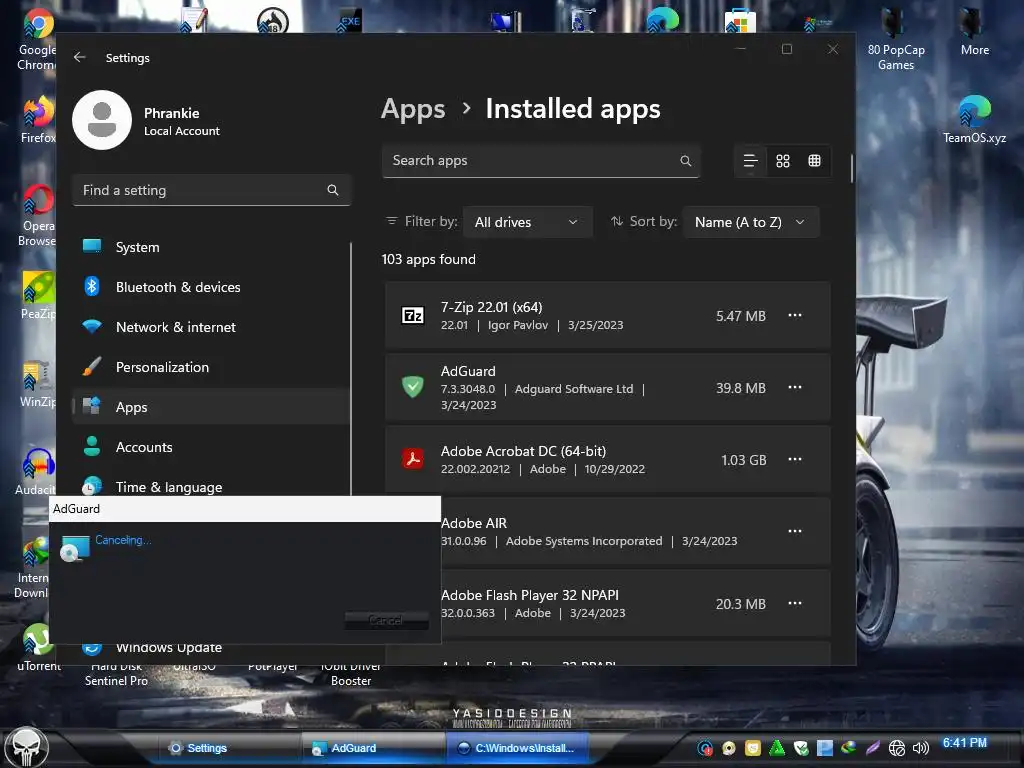The image size is (1024, 768).
Task: Switch to tile view layout
Action: point(814,161)
